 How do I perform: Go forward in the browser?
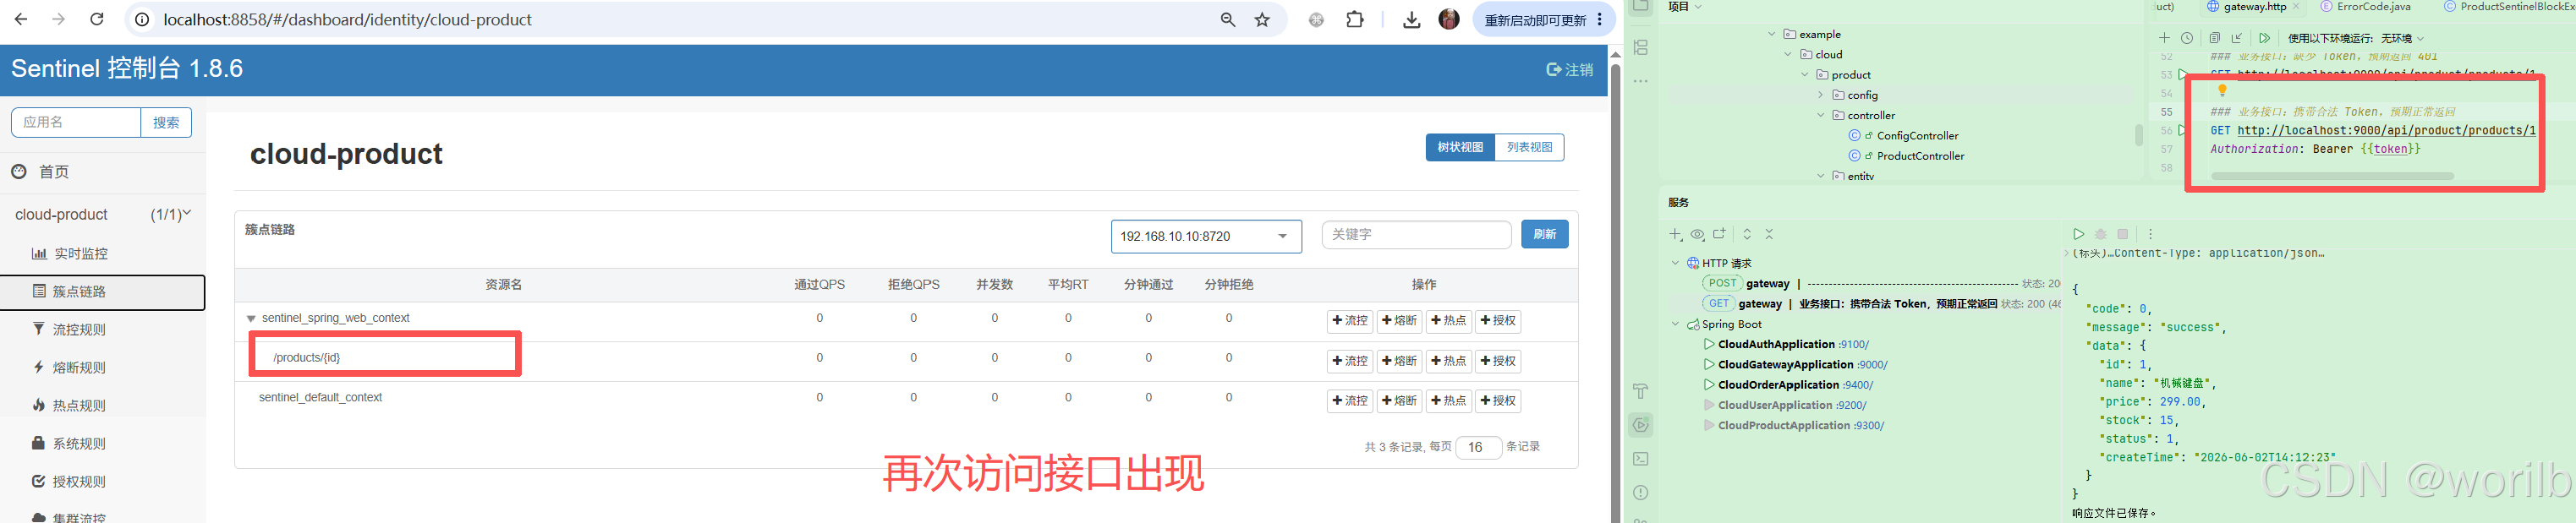click(x=59, y=19)
